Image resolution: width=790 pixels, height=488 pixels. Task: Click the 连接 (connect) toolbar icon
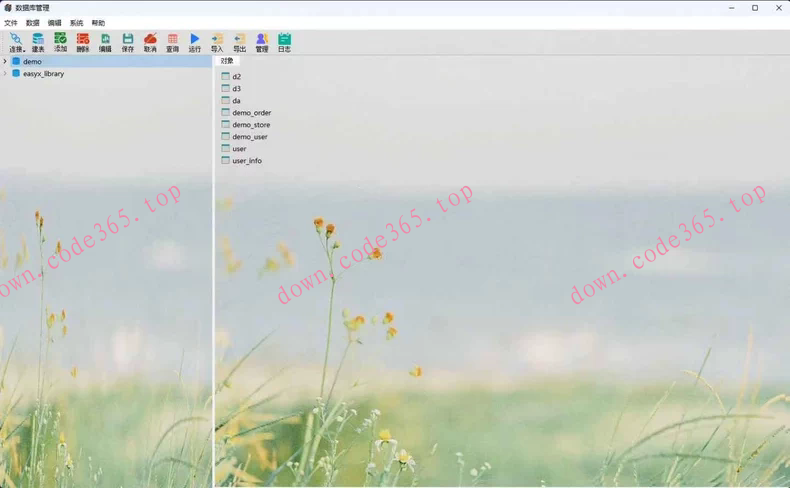[16, 43]
